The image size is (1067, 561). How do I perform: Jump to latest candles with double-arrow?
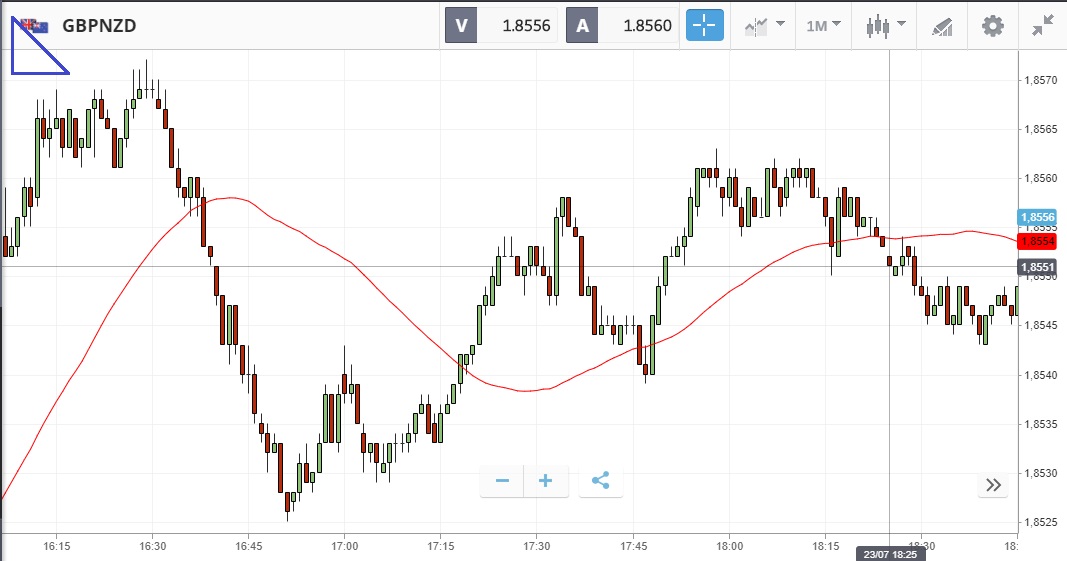(x=993, y=485)
